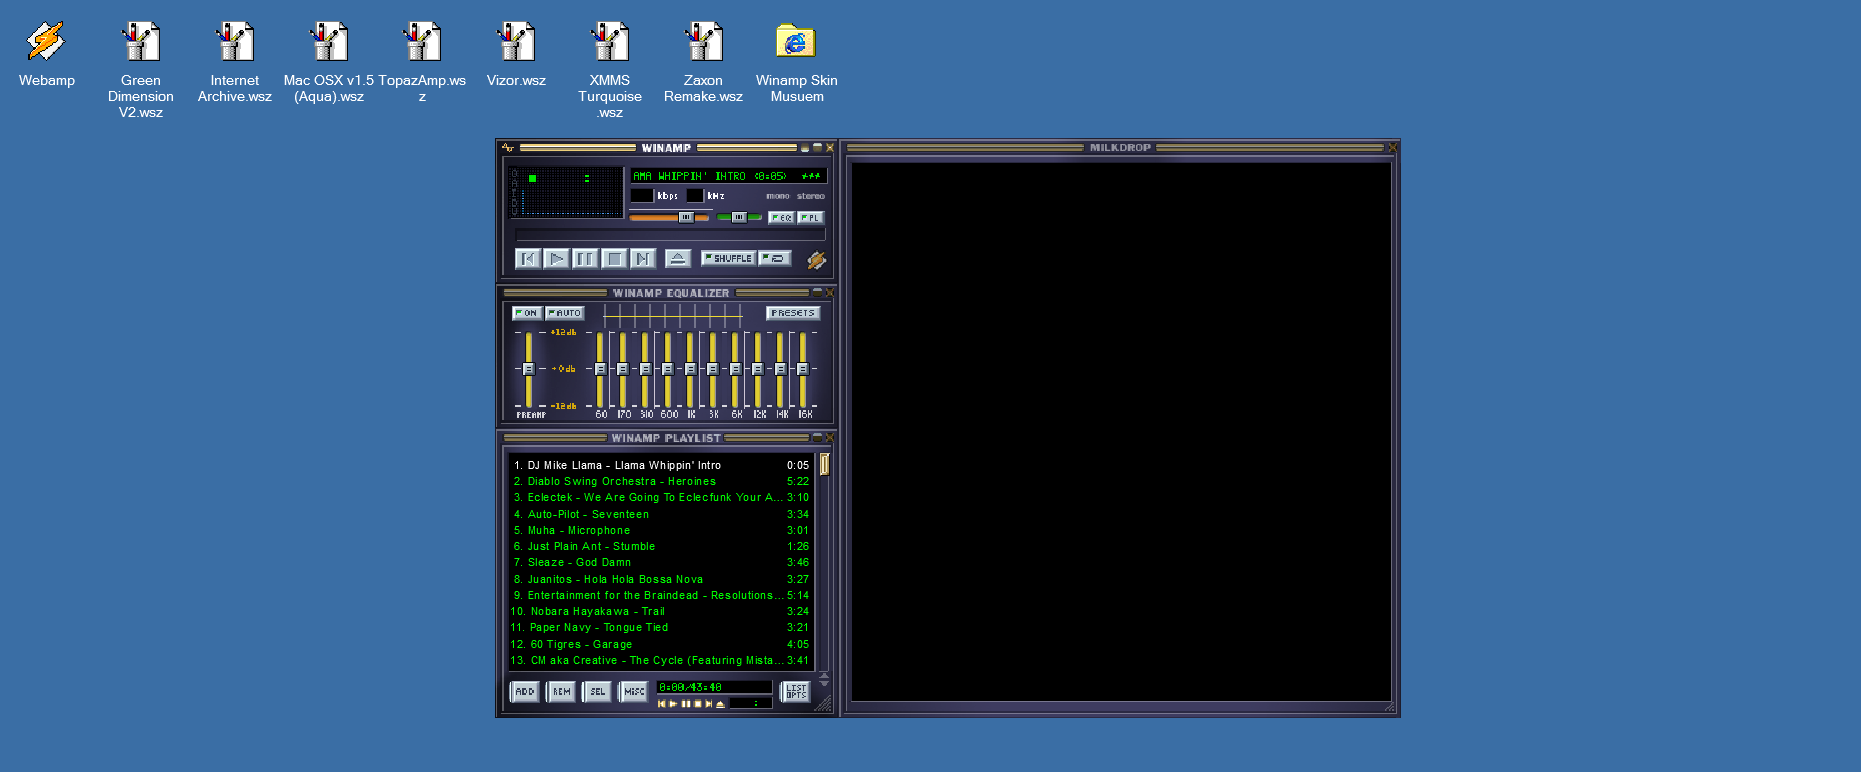Open equalizer PRESETS menu
Image resolution: width=1861 pixels, height=772 pixels.
click(x=793, y=313)
